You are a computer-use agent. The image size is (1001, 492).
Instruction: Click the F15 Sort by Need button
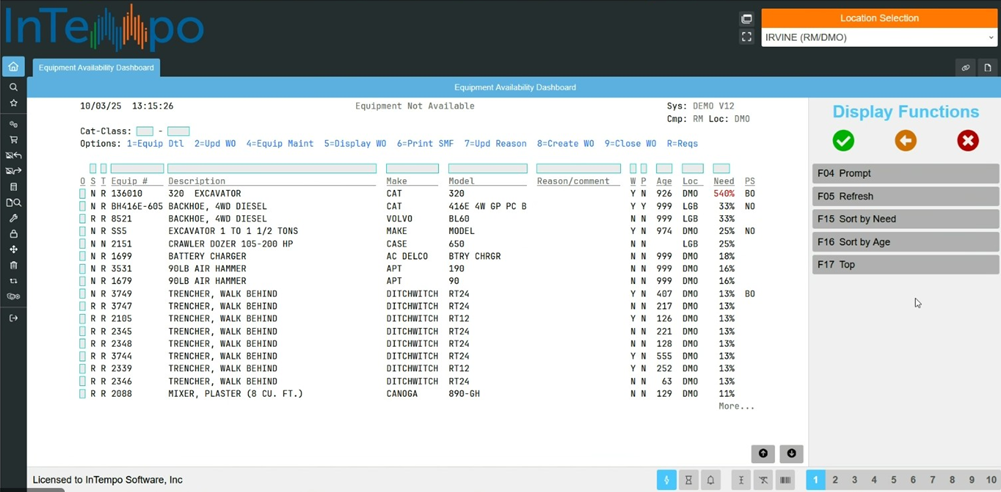[x=905, y=219]
